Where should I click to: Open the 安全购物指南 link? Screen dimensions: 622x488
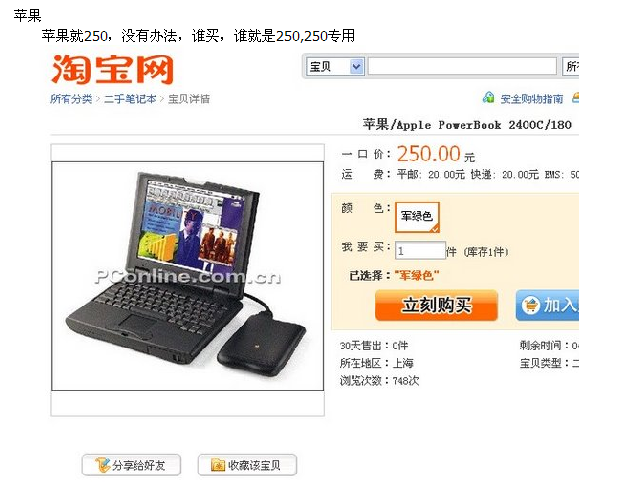pyautogui.click(x=532, y=99)
